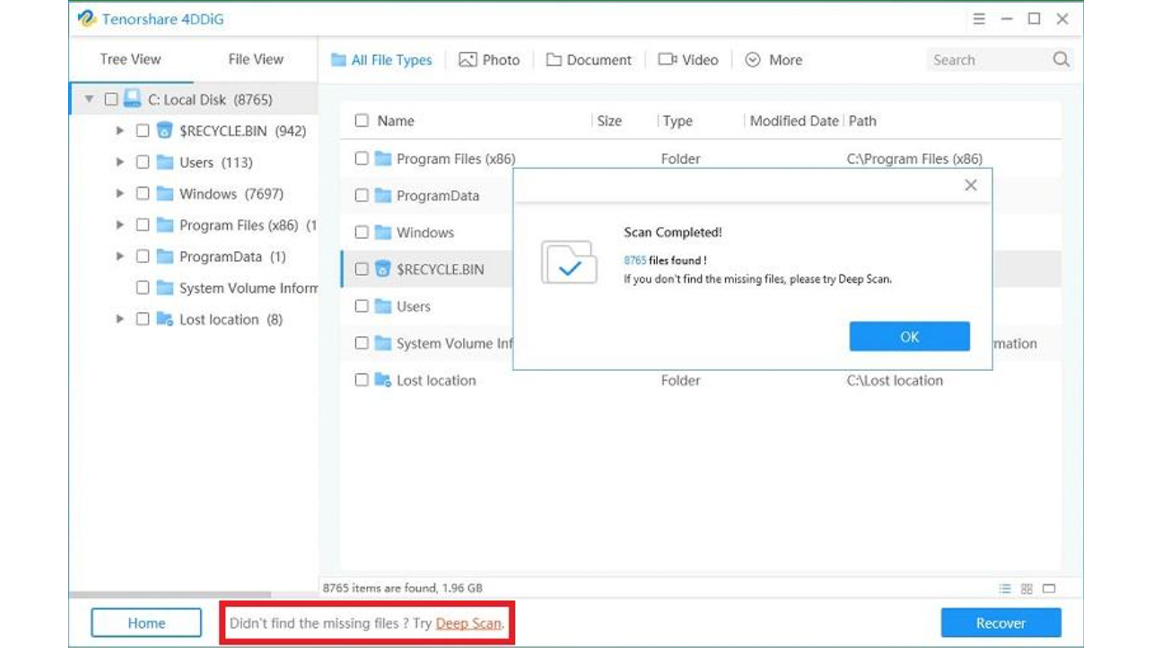Click Lost location folder icon in tree

pyautogui.click(x=165, y=319)
